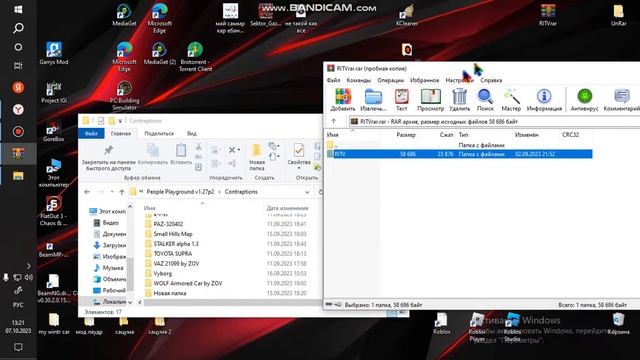Screen dimensions: 640x360
Task: Open the File (Файл) menu in WinRAR
Action: click(333, 80)
